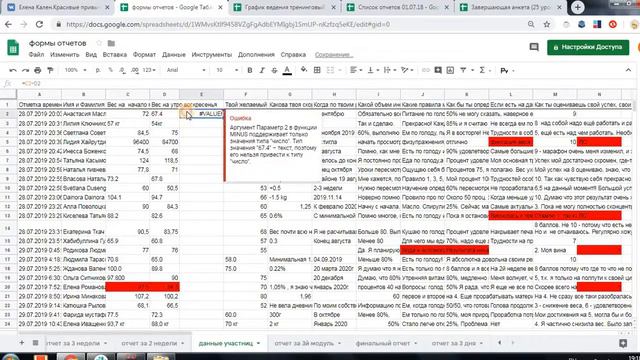Add a new sheet with plus
The width and height of the screenshot is (640, 360).
[22, 343]
